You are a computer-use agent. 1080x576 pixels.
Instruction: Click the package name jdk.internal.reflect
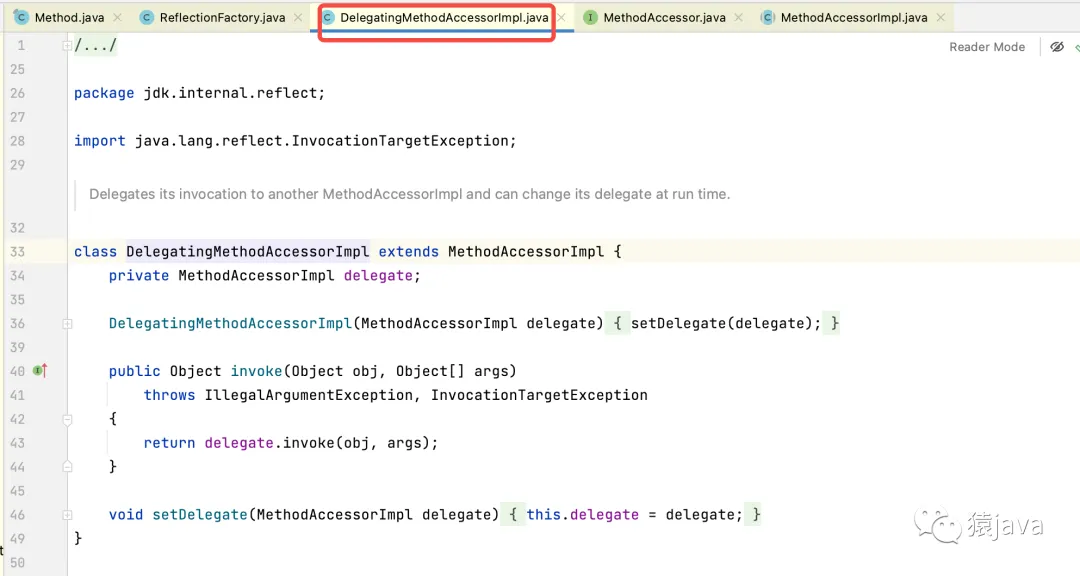230,93
